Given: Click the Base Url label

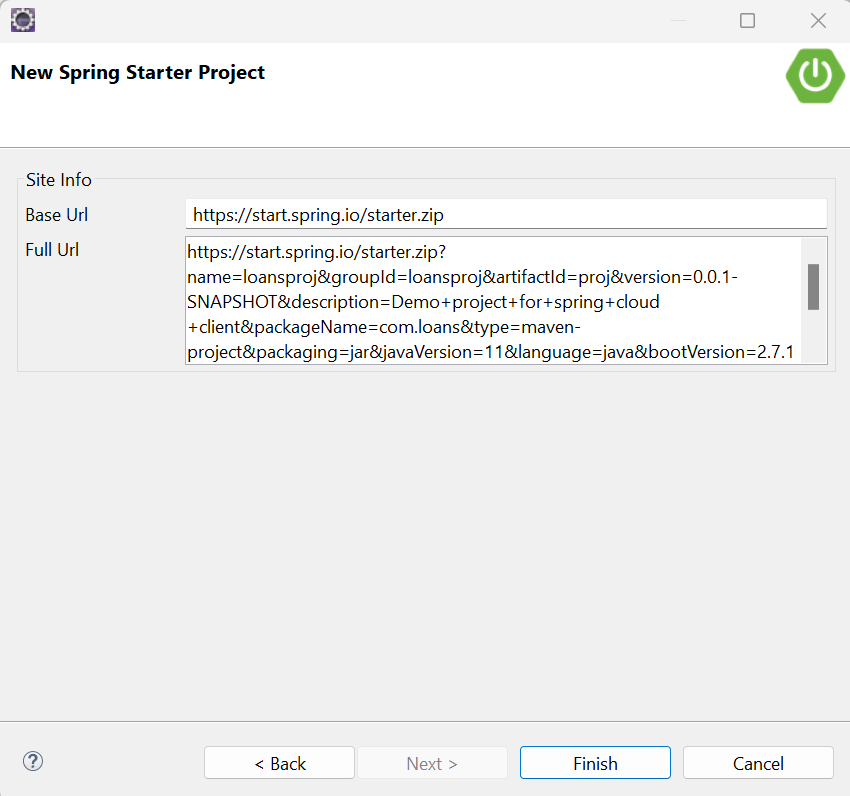Looking at the screenshot, I should pyautogui.click(x=57, y=214).
